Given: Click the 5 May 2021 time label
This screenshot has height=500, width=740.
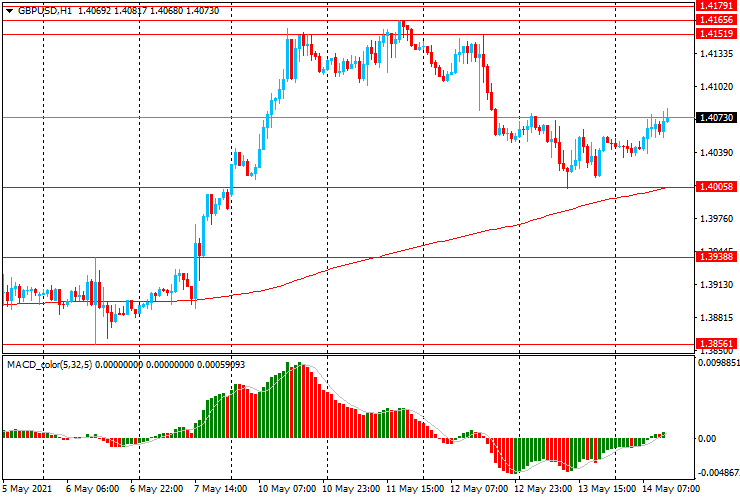Looking at the screenshot, I should pyautogui.click(x=27, y=489).
